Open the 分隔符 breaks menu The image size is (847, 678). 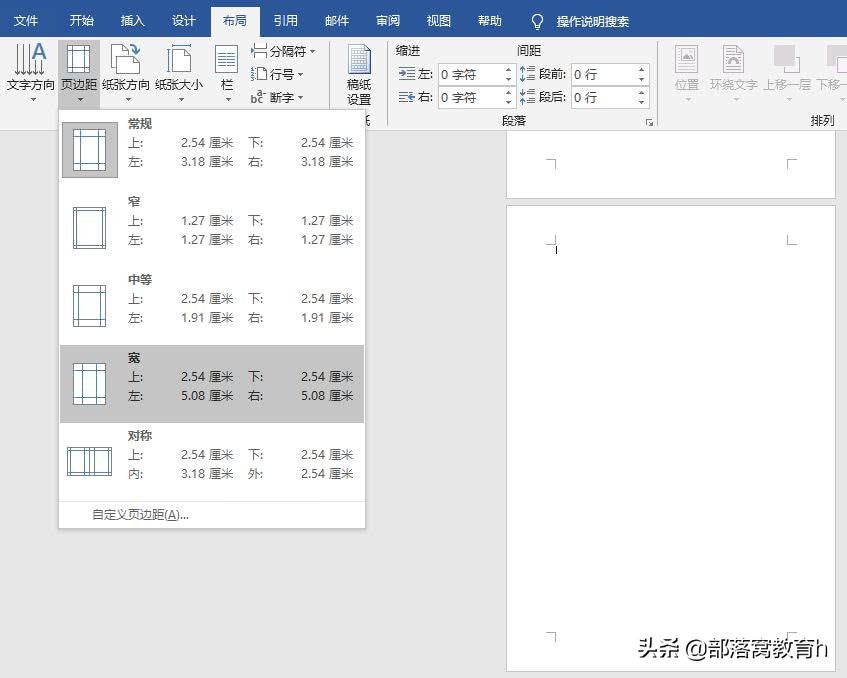click(283, 51)
